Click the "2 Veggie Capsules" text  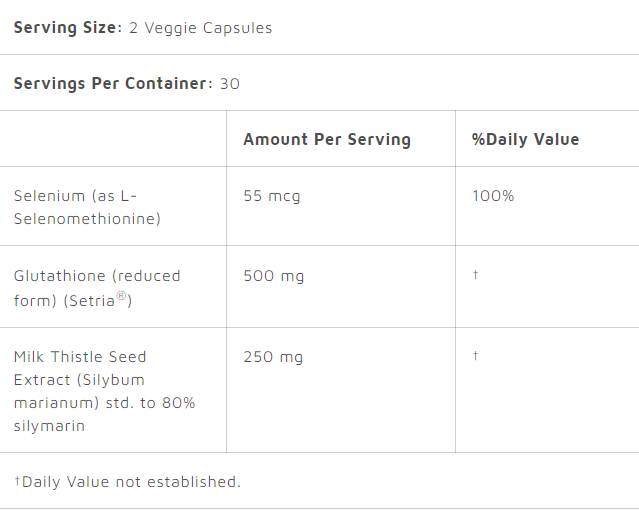click(x=200, y=27)
